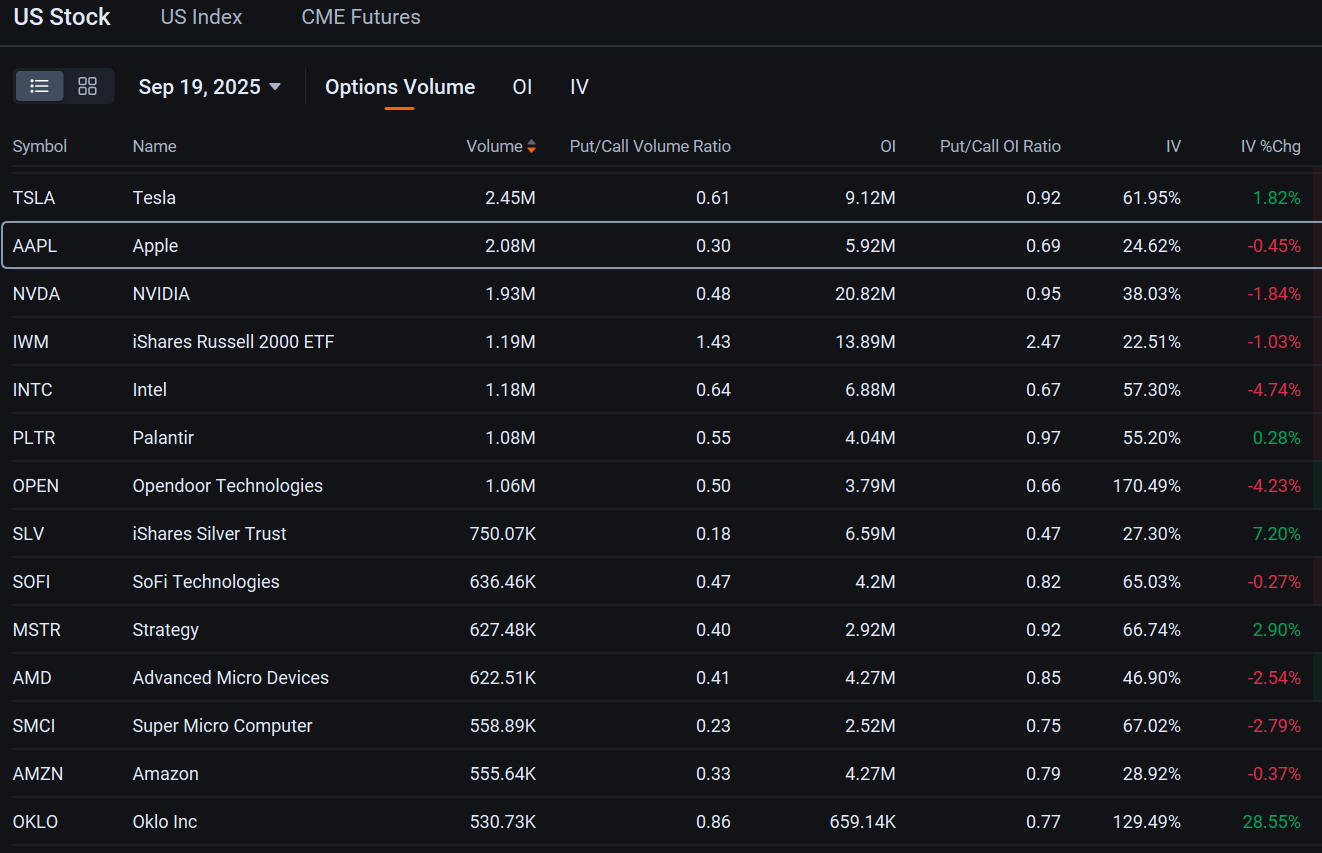
Task: Select the list view icon
Action: coord(39,86)
